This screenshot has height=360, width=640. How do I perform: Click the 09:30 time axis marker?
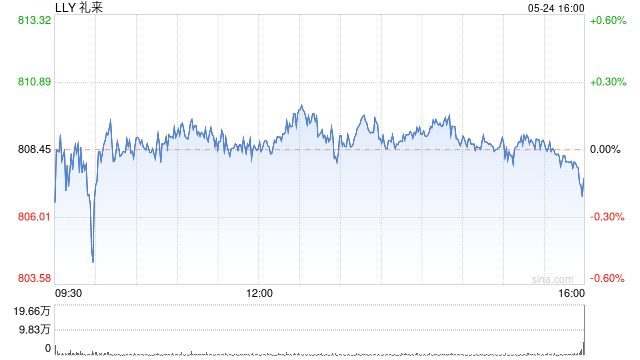tap(68, 293)
